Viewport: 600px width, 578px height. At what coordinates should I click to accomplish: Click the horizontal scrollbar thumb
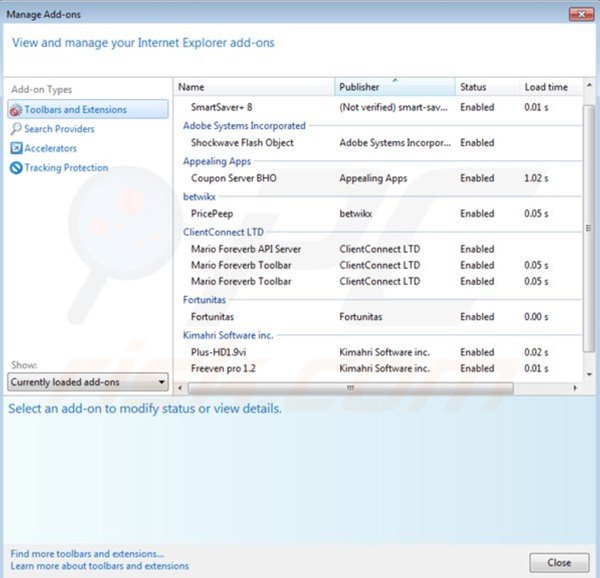click(351, 388)
